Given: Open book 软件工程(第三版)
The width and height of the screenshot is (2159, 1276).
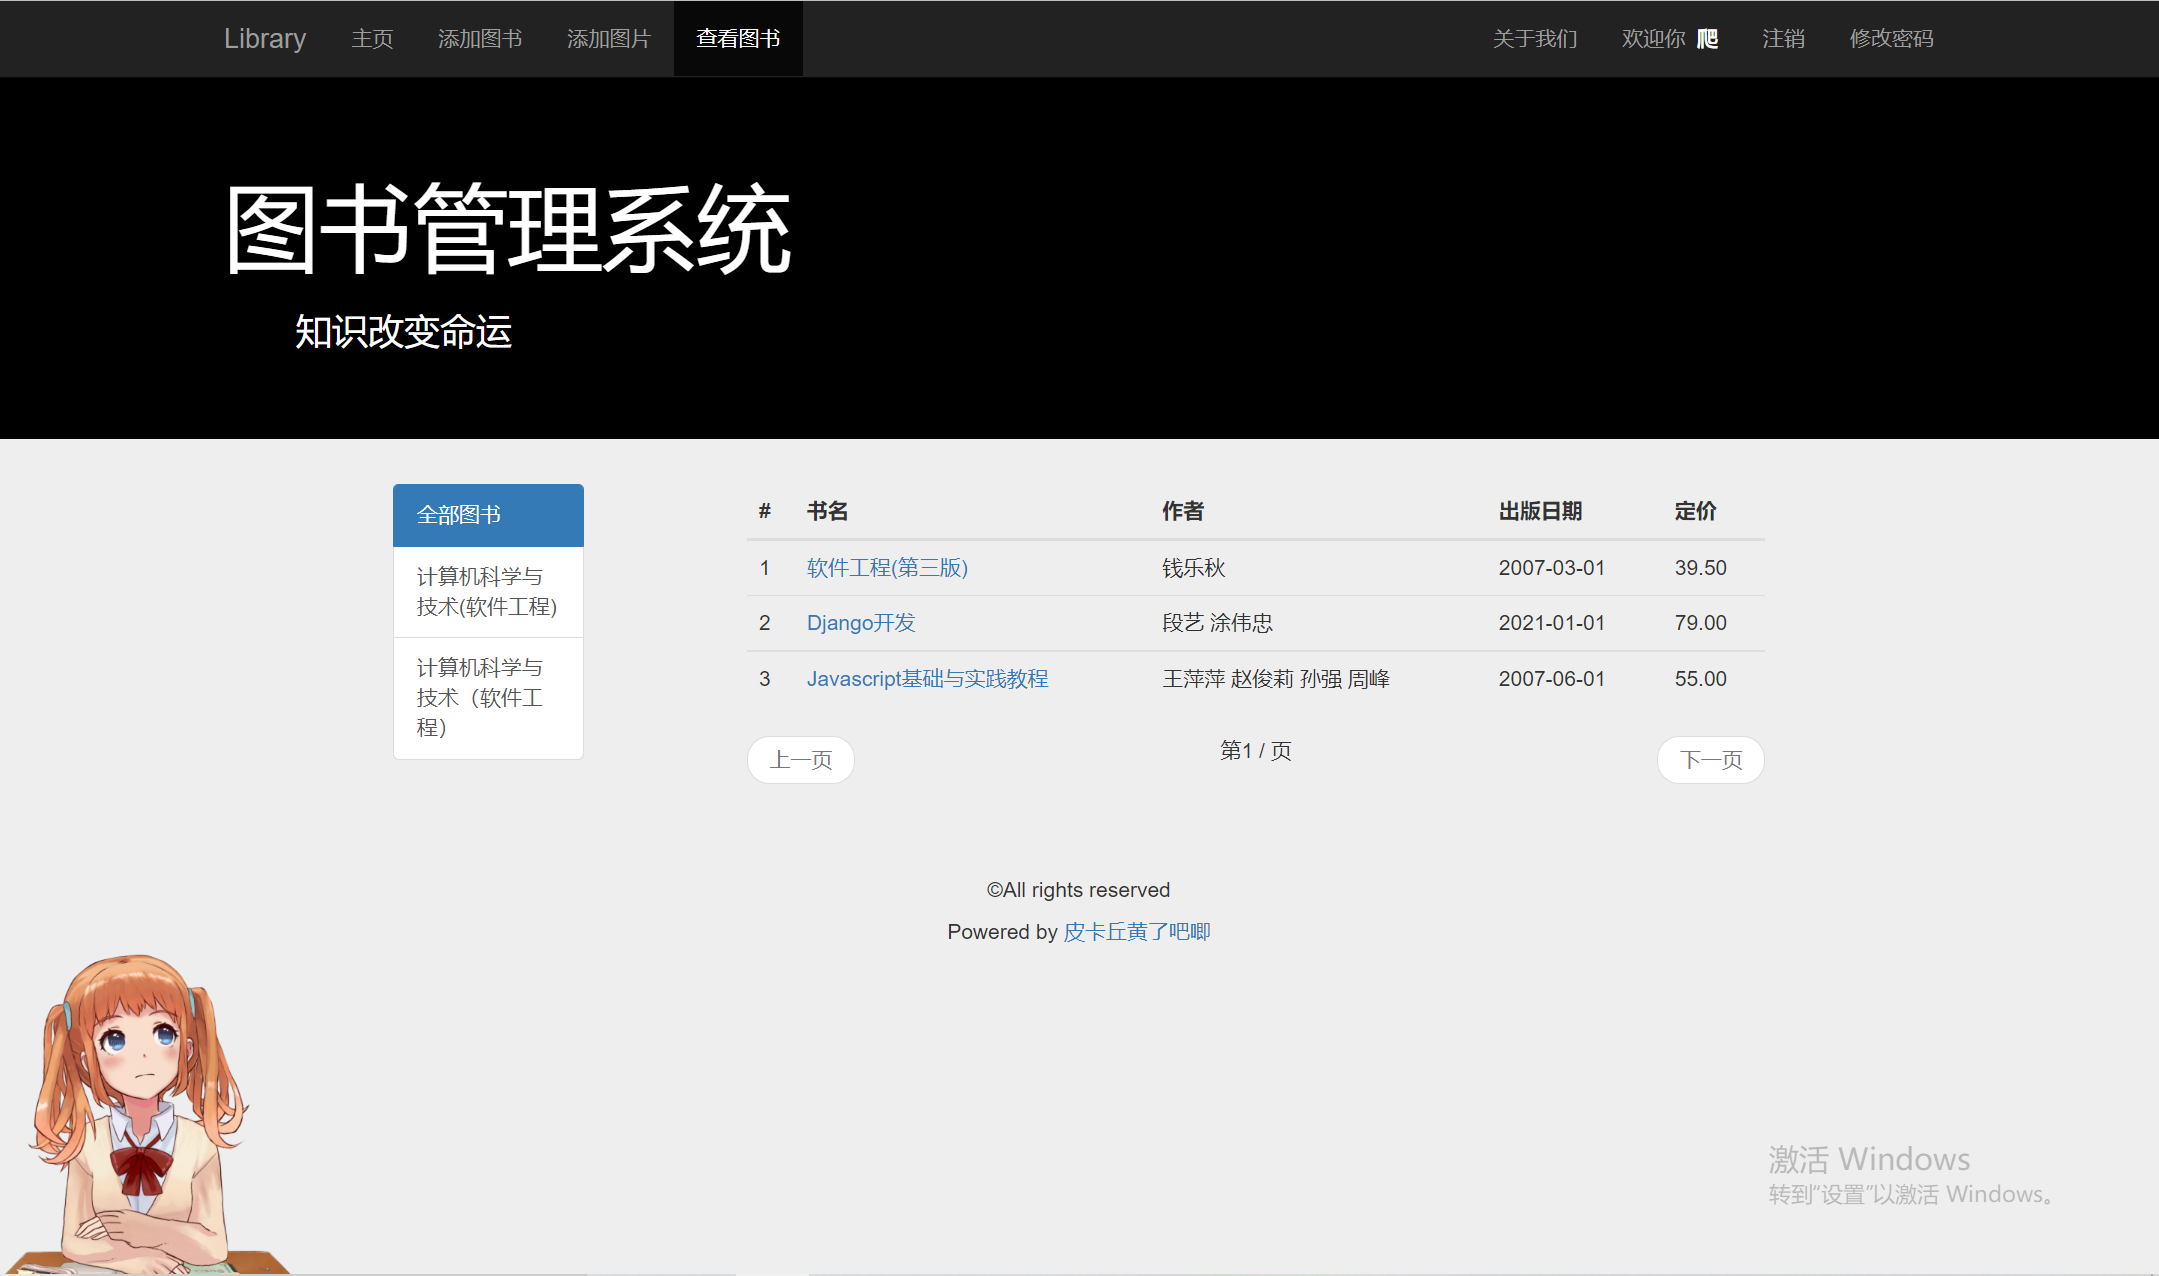Looking at the screenshot, I should 887,568.
